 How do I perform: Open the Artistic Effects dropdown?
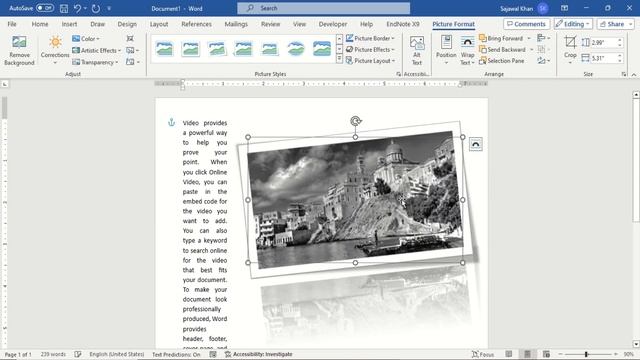96,50
